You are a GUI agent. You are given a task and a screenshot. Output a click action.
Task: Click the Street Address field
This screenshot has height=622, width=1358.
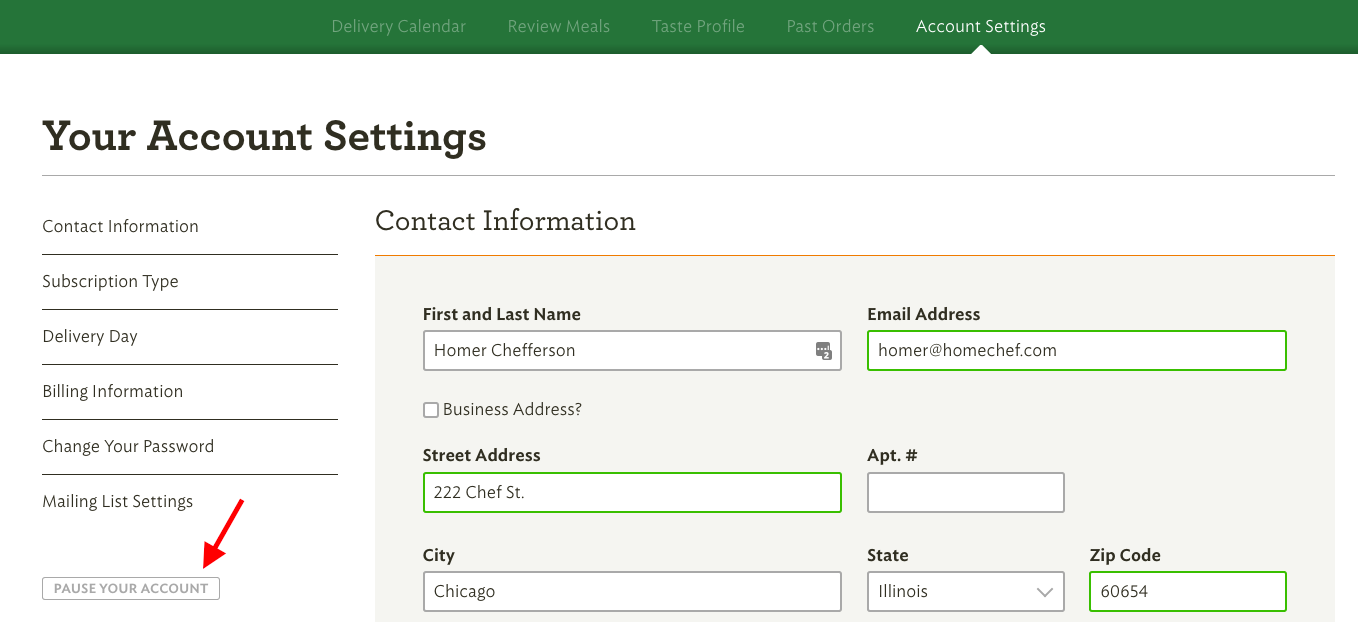(632, 492)
